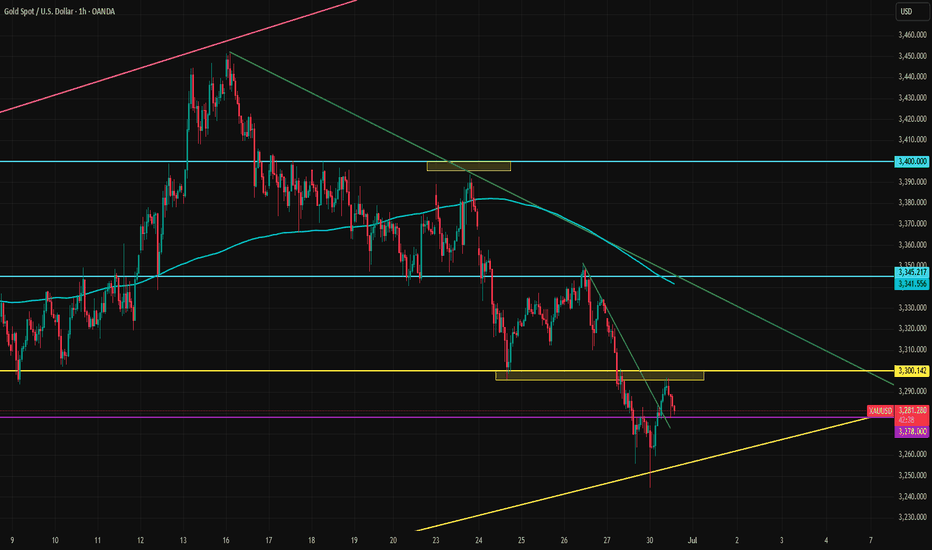
Task: Select the XAUUSD symbol tag on price axis
Action: coord(880,411)
